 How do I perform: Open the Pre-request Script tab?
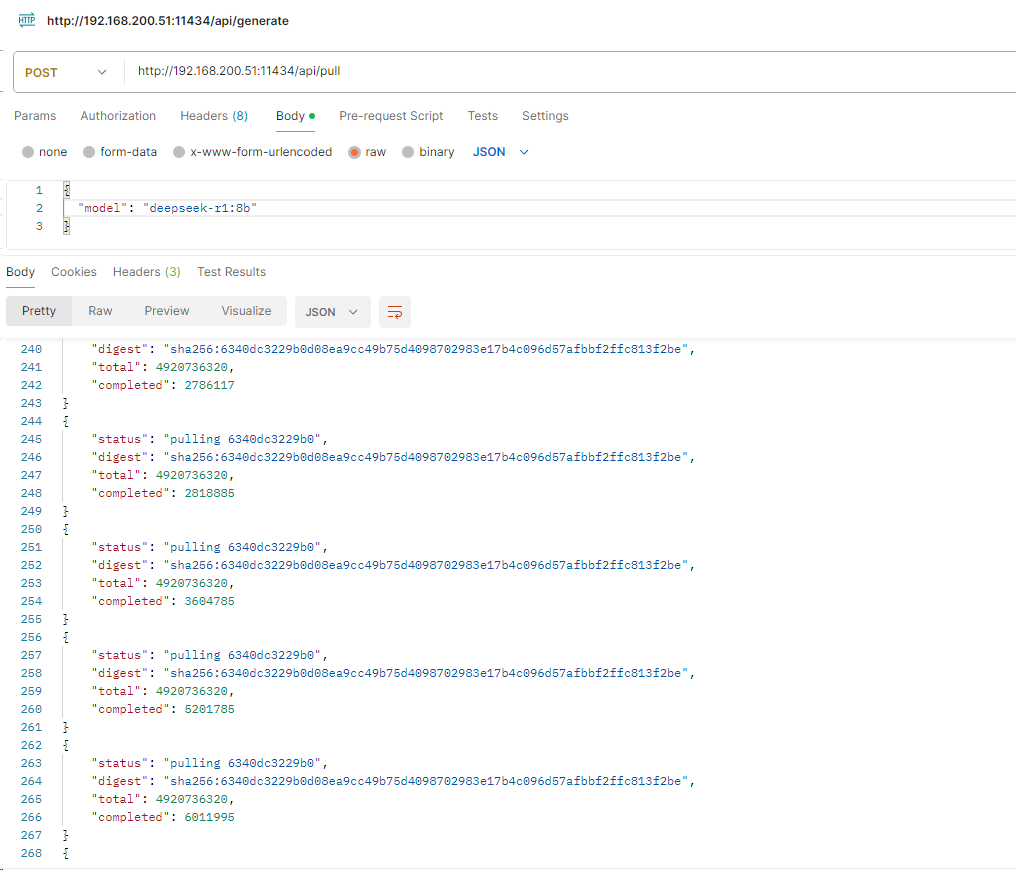(391, 116)
